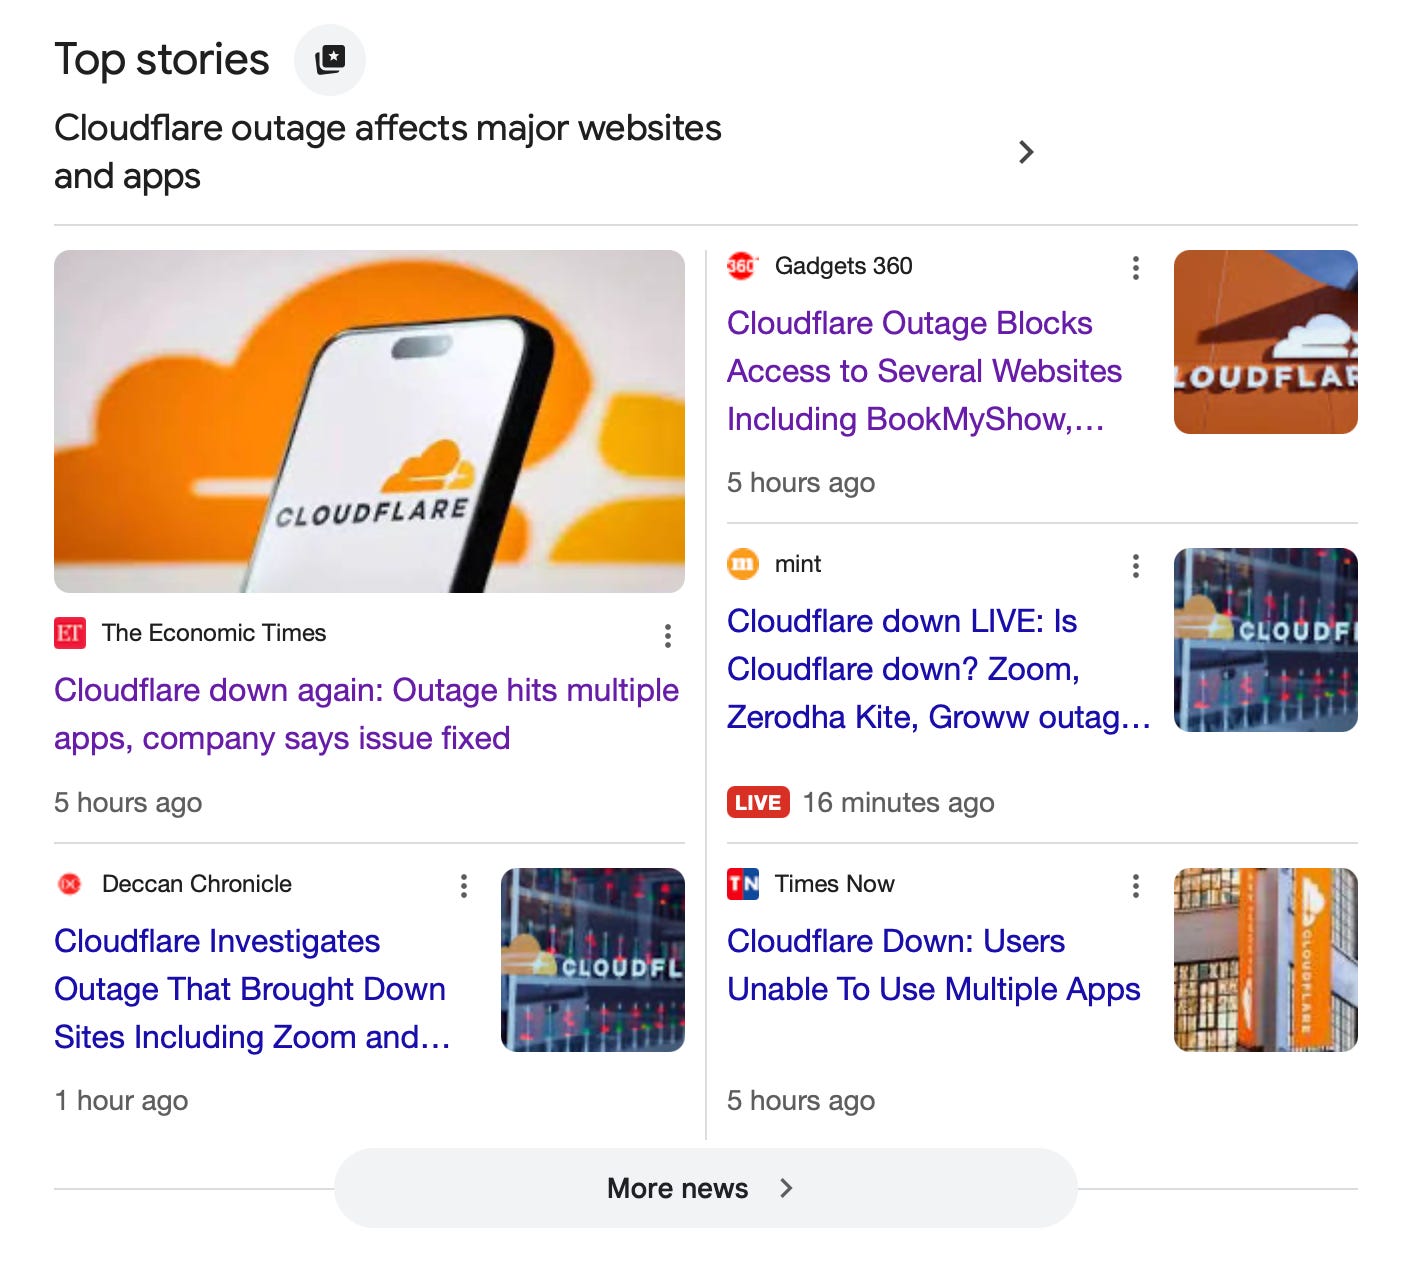Viewport: 1402px width, 1268px height.
Task: Click the mint logo icon
Action: click(743, 564)
